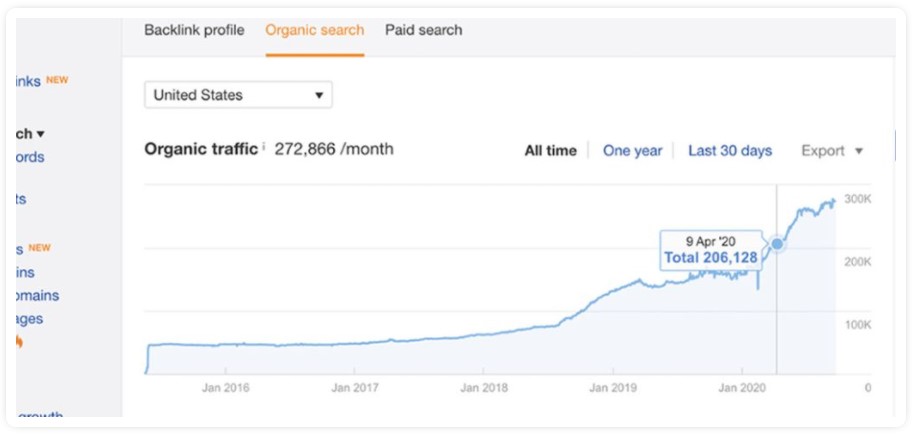Show the Last 30 days range
Screen dimensions: 916x435
tap(729, 150)
